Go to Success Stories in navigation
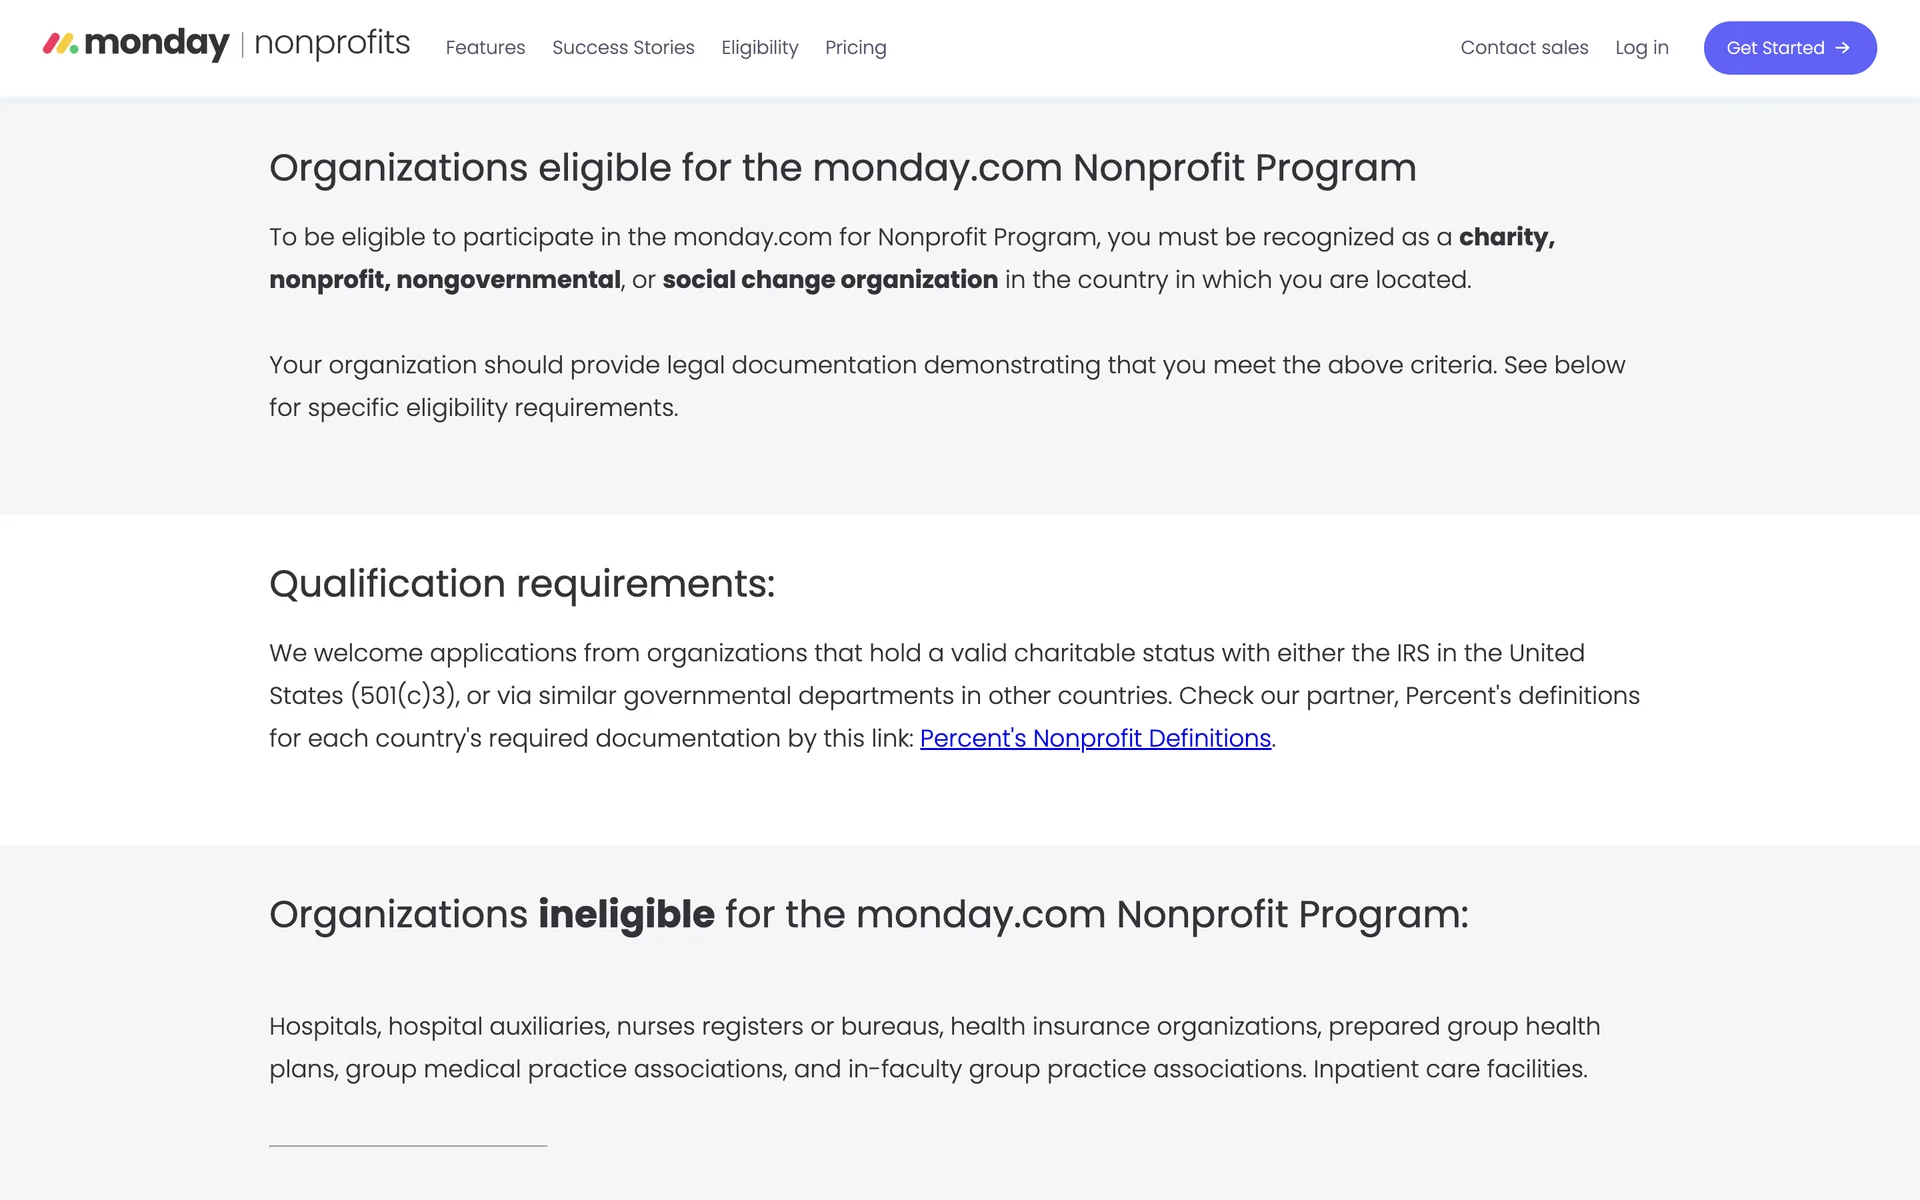The image size is (1920, 1200). [623, 48]
